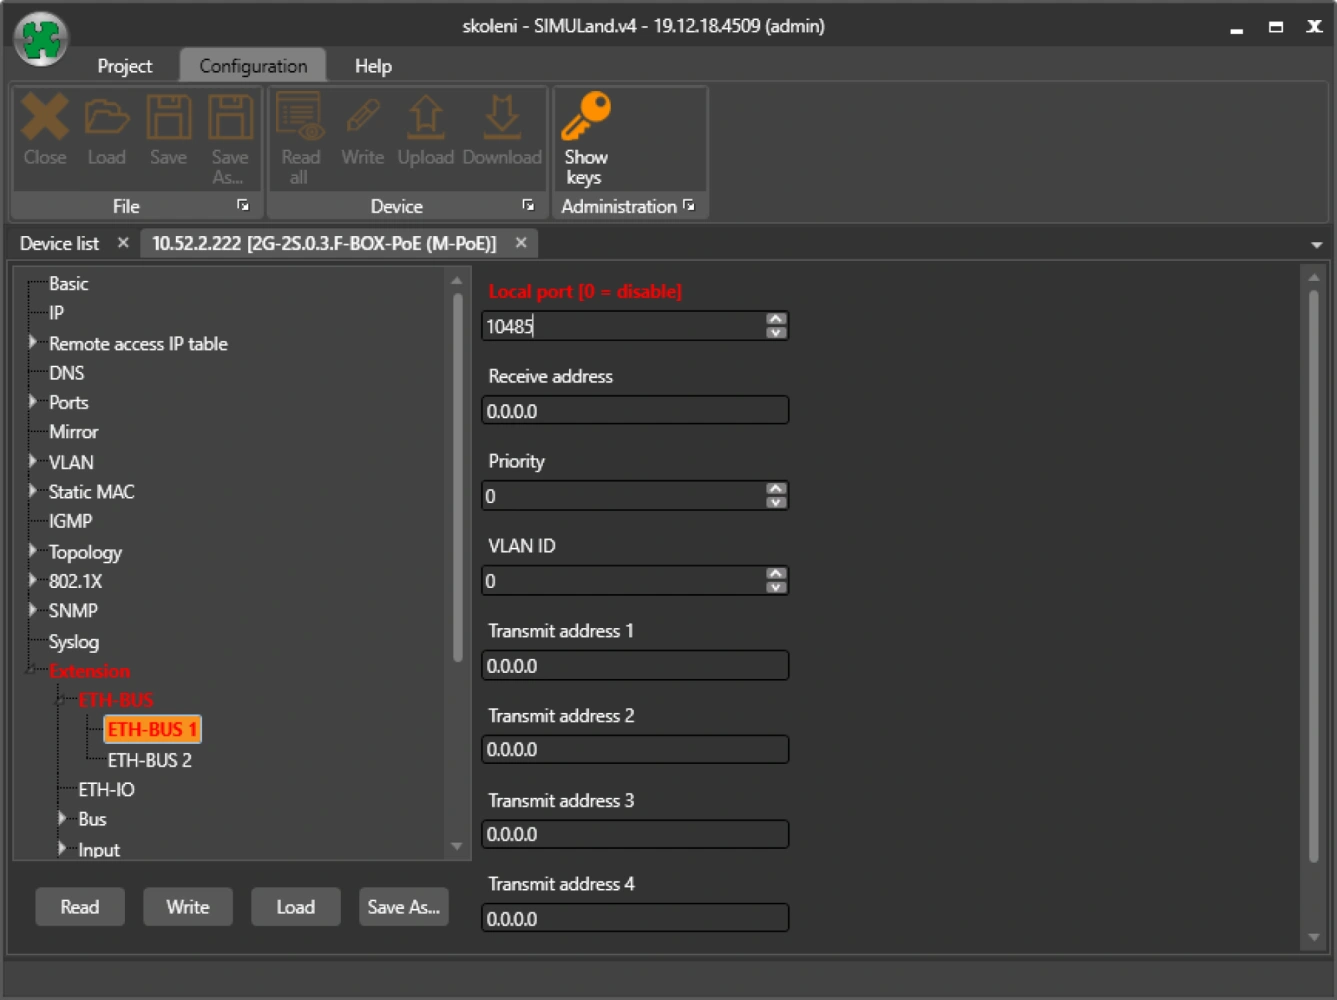Click the Close file icon in ribbon
Screen dimensions: 1337x1000
click(x=45, y=118)
